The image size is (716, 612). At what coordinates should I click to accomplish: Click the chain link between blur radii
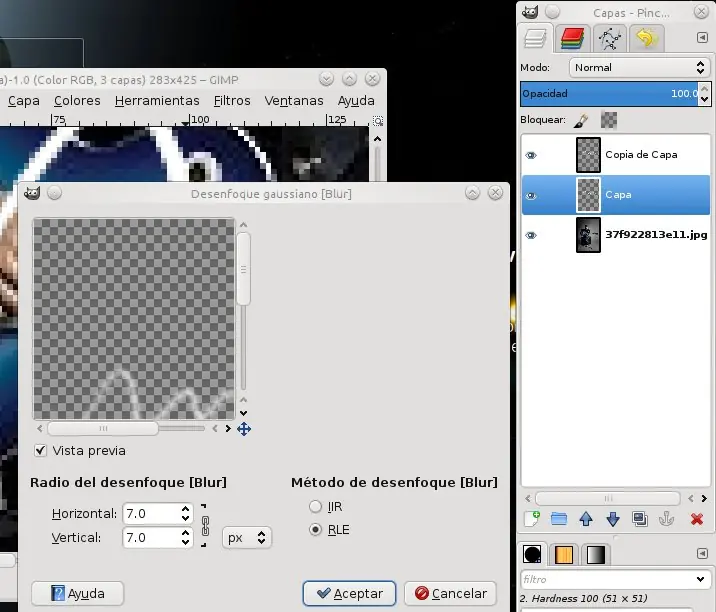point(207,525)
